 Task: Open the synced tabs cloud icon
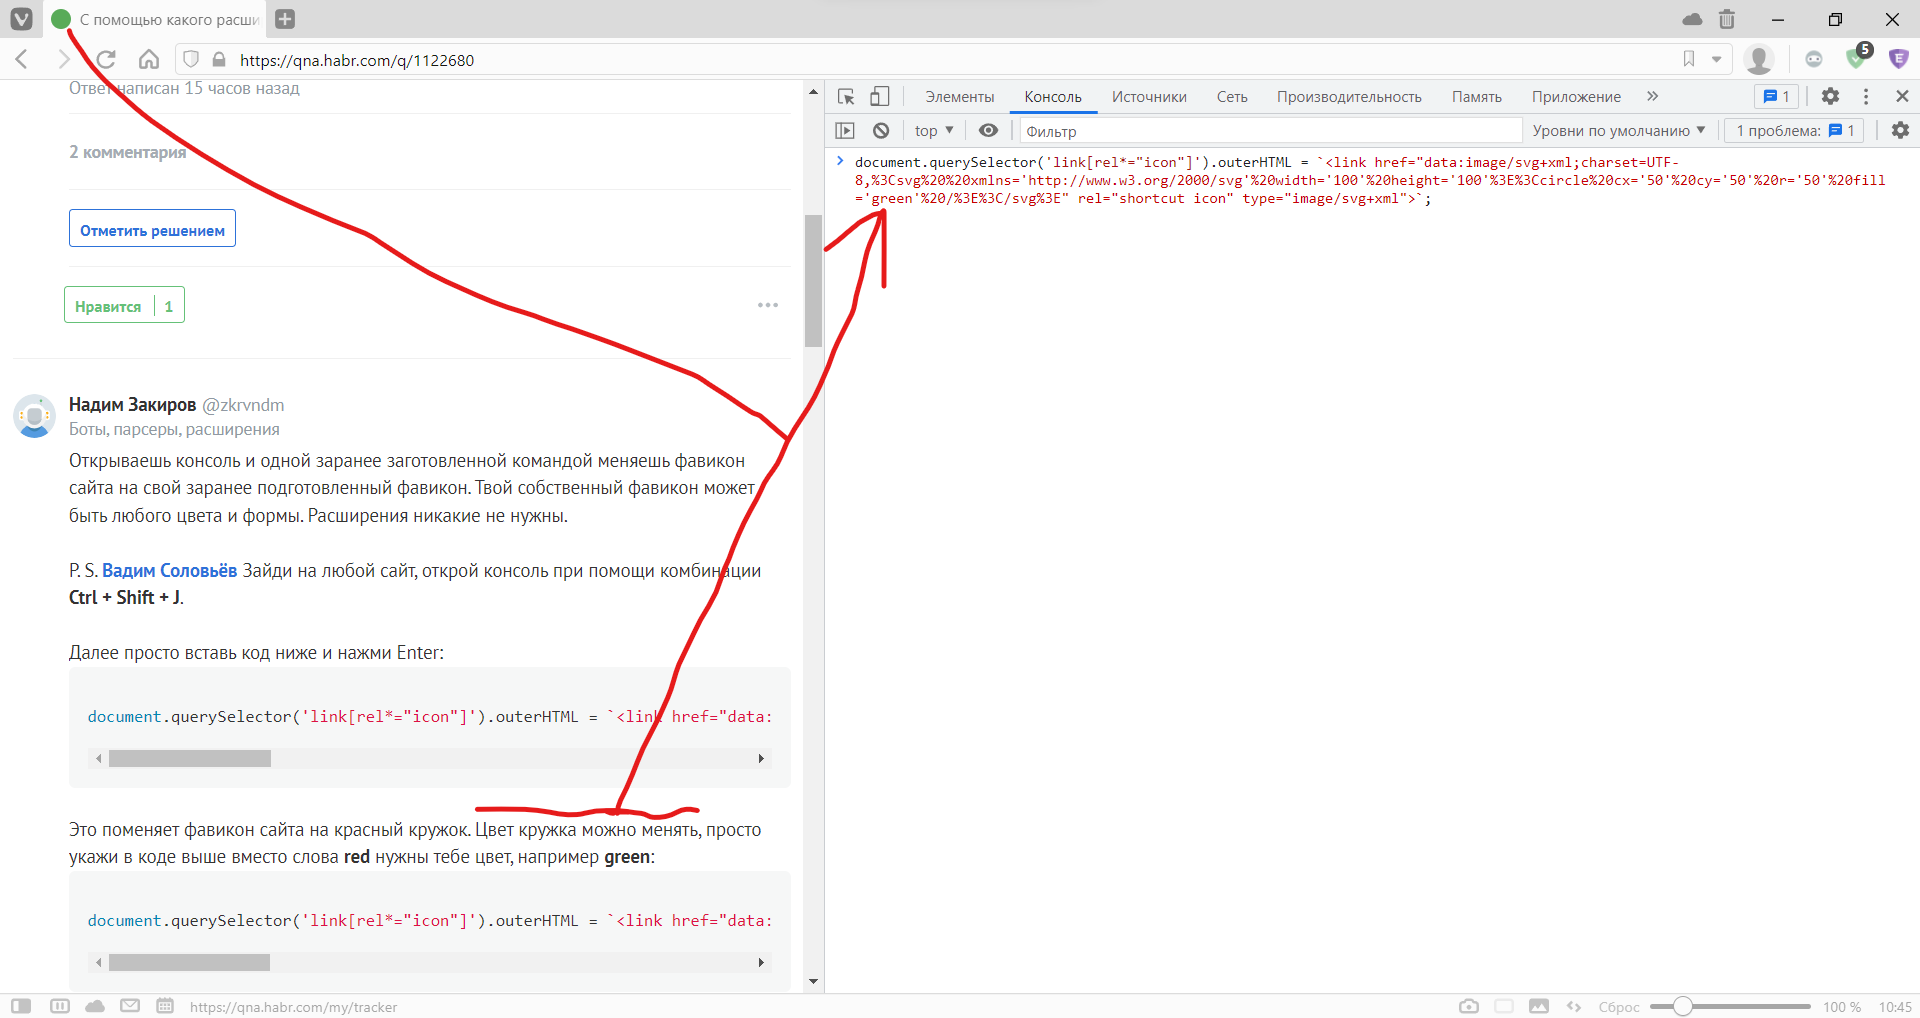tap(1692, 19)
